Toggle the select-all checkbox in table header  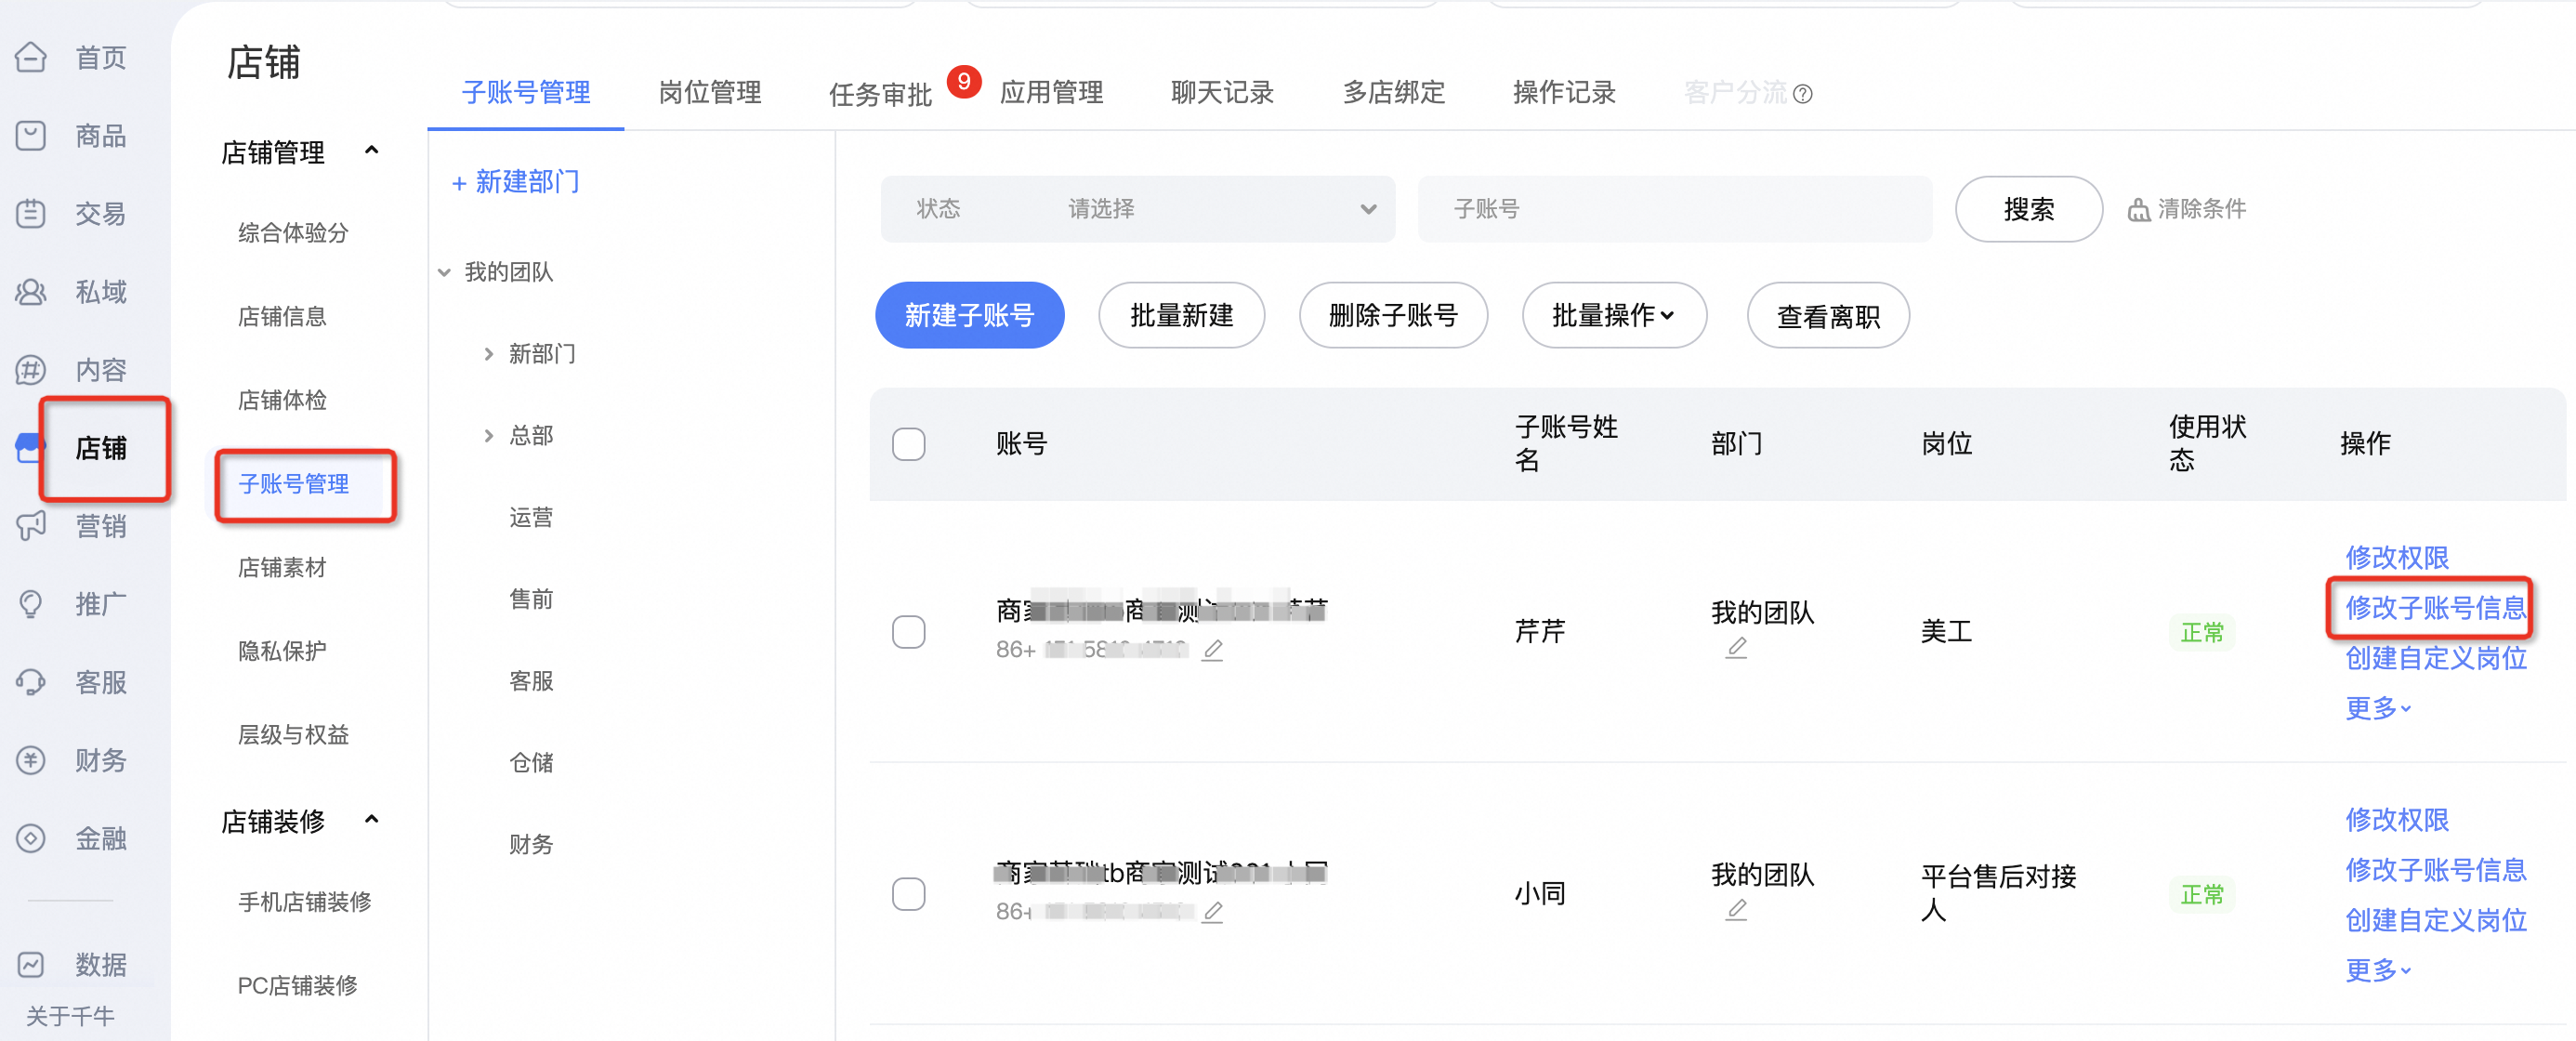tap(908, 444)
